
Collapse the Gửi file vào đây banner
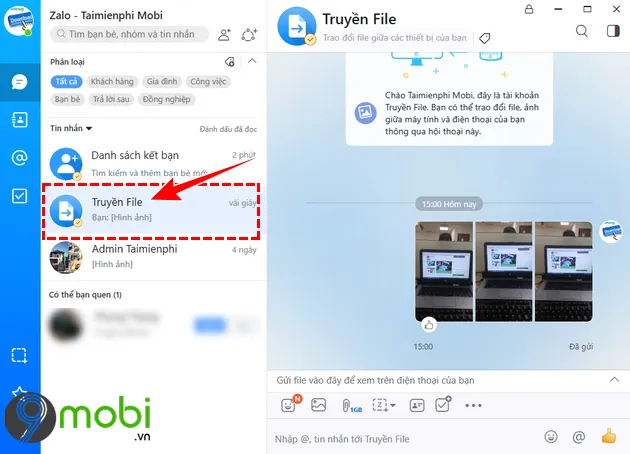click(x=614, y=380)
